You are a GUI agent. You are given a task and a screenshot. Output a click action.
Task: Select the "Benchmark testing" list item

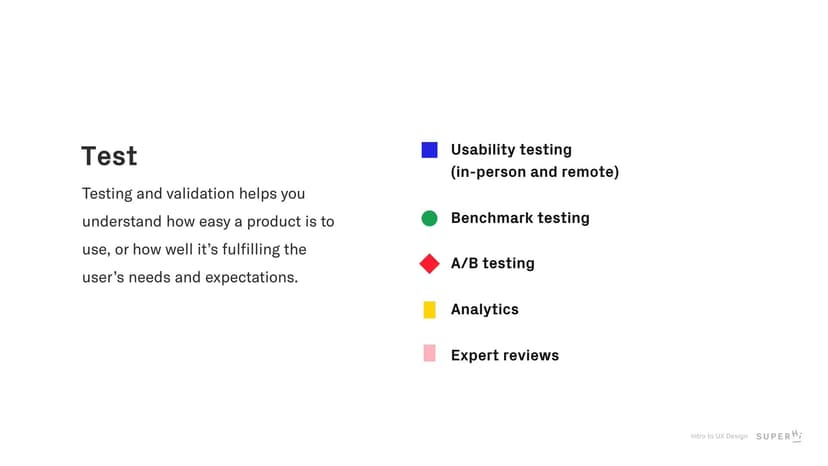click(520, 218)
